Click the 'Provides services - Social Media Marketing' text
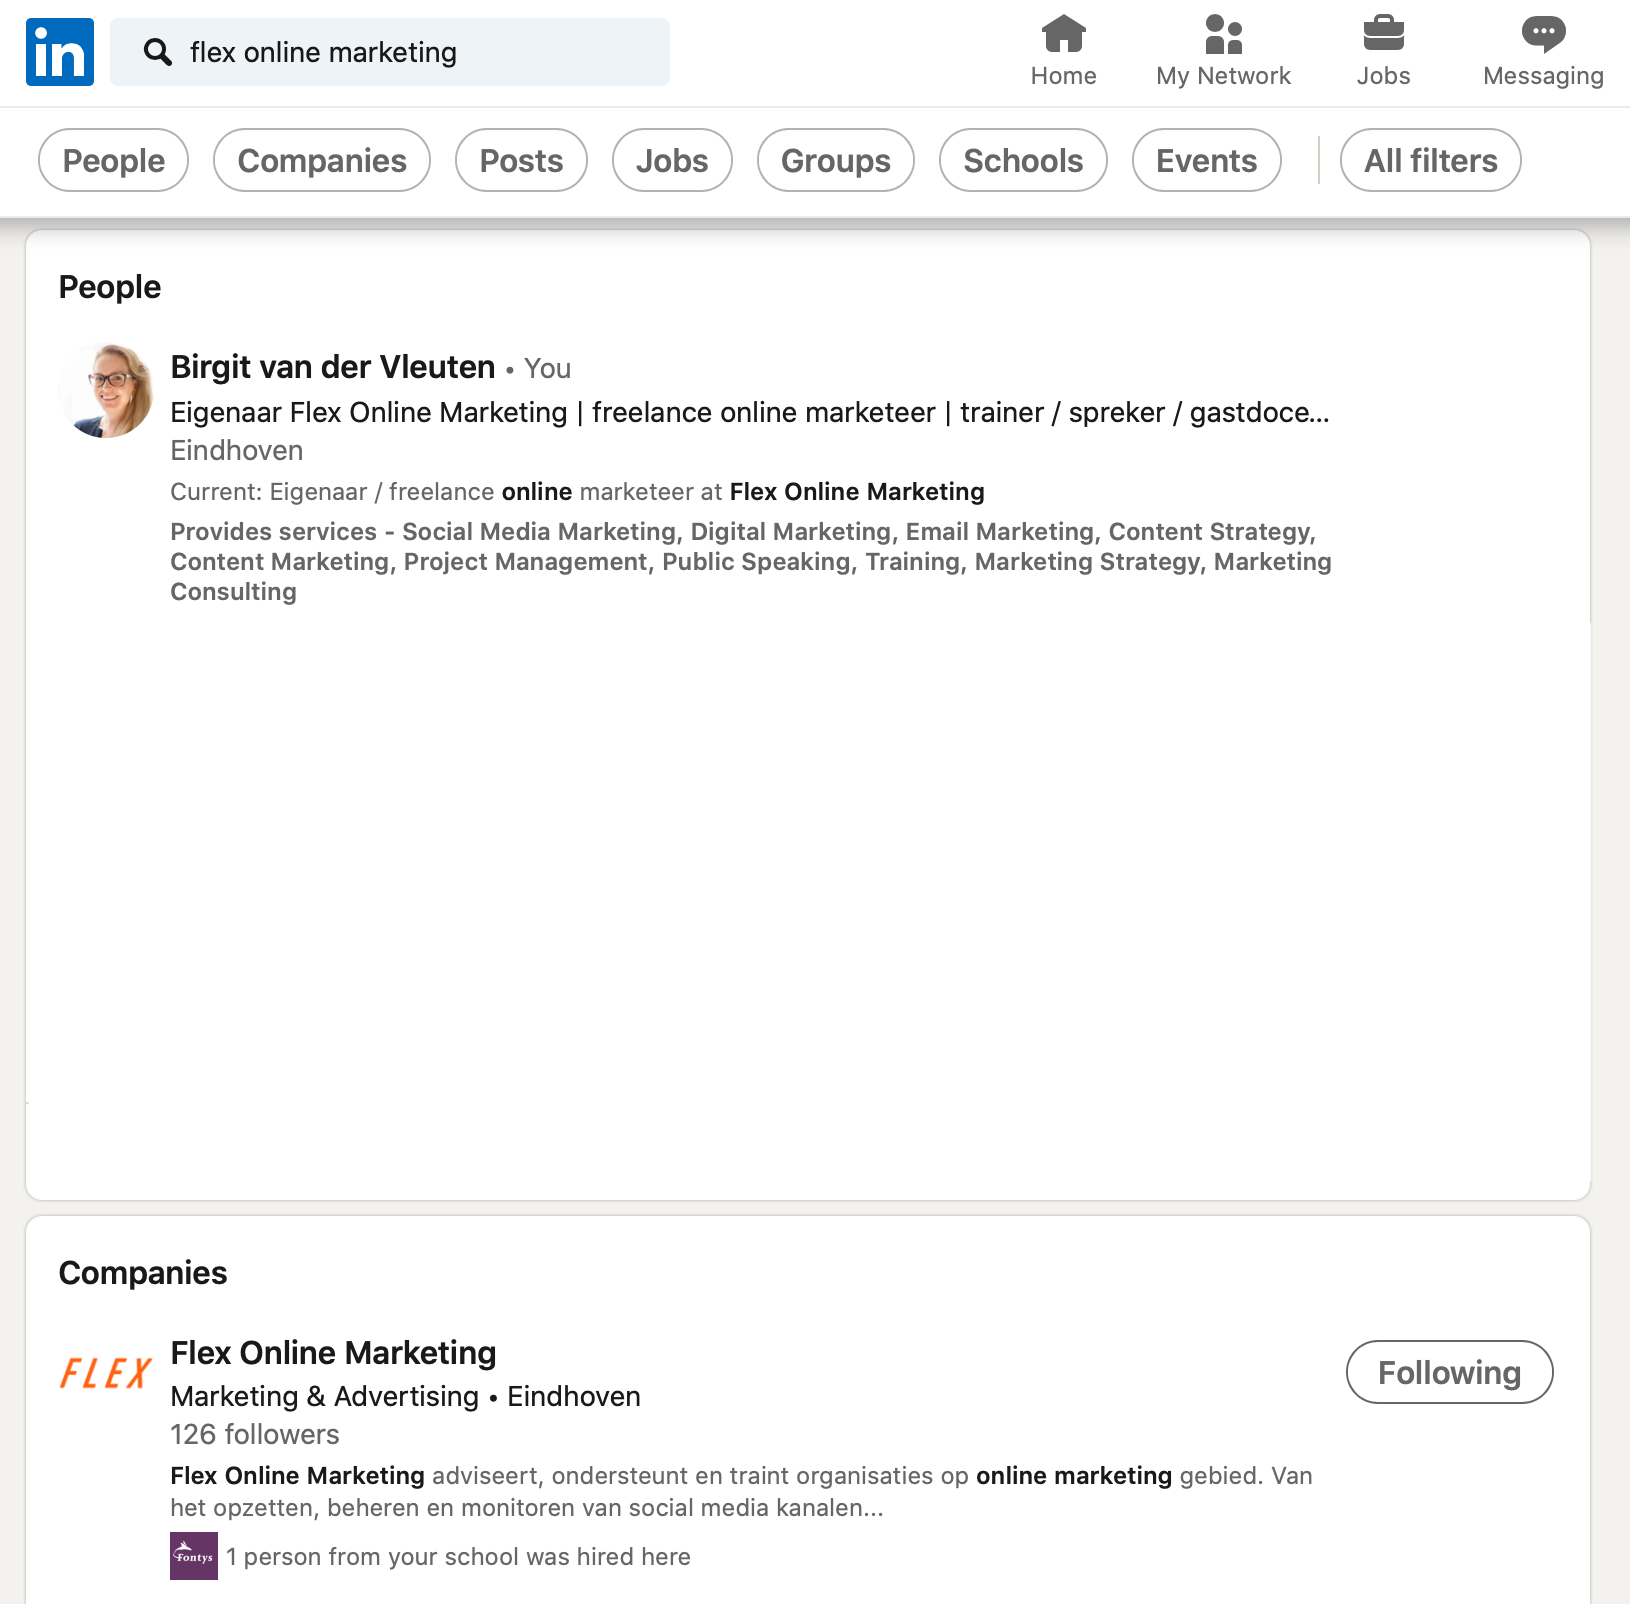 (751, 561)
